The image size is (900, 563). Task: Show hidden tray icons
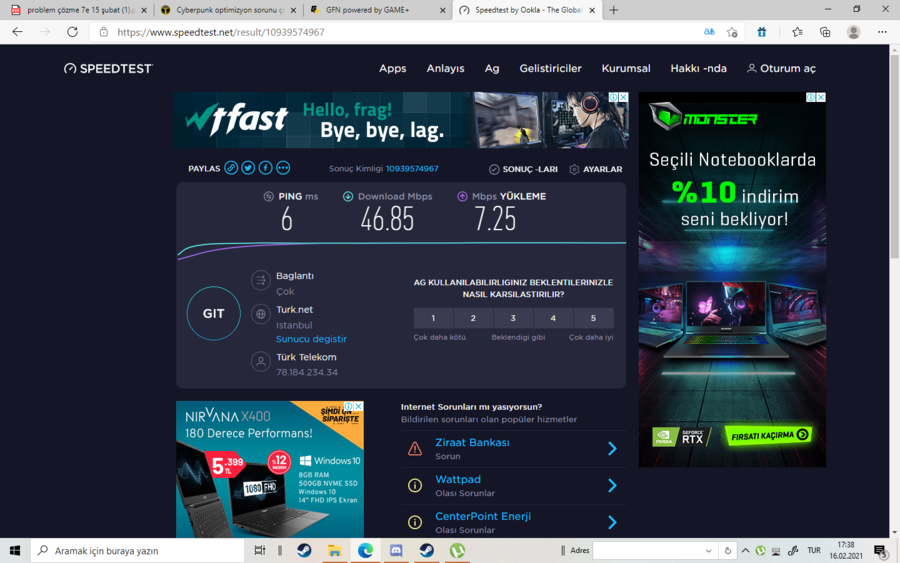point(745,551)
